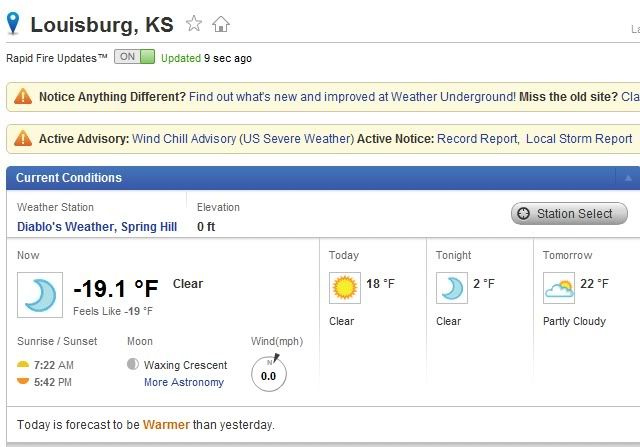Toggle Rapid Fire Updates switch off
The width and height of the screenshot is (640, 447).
(134, 57)
